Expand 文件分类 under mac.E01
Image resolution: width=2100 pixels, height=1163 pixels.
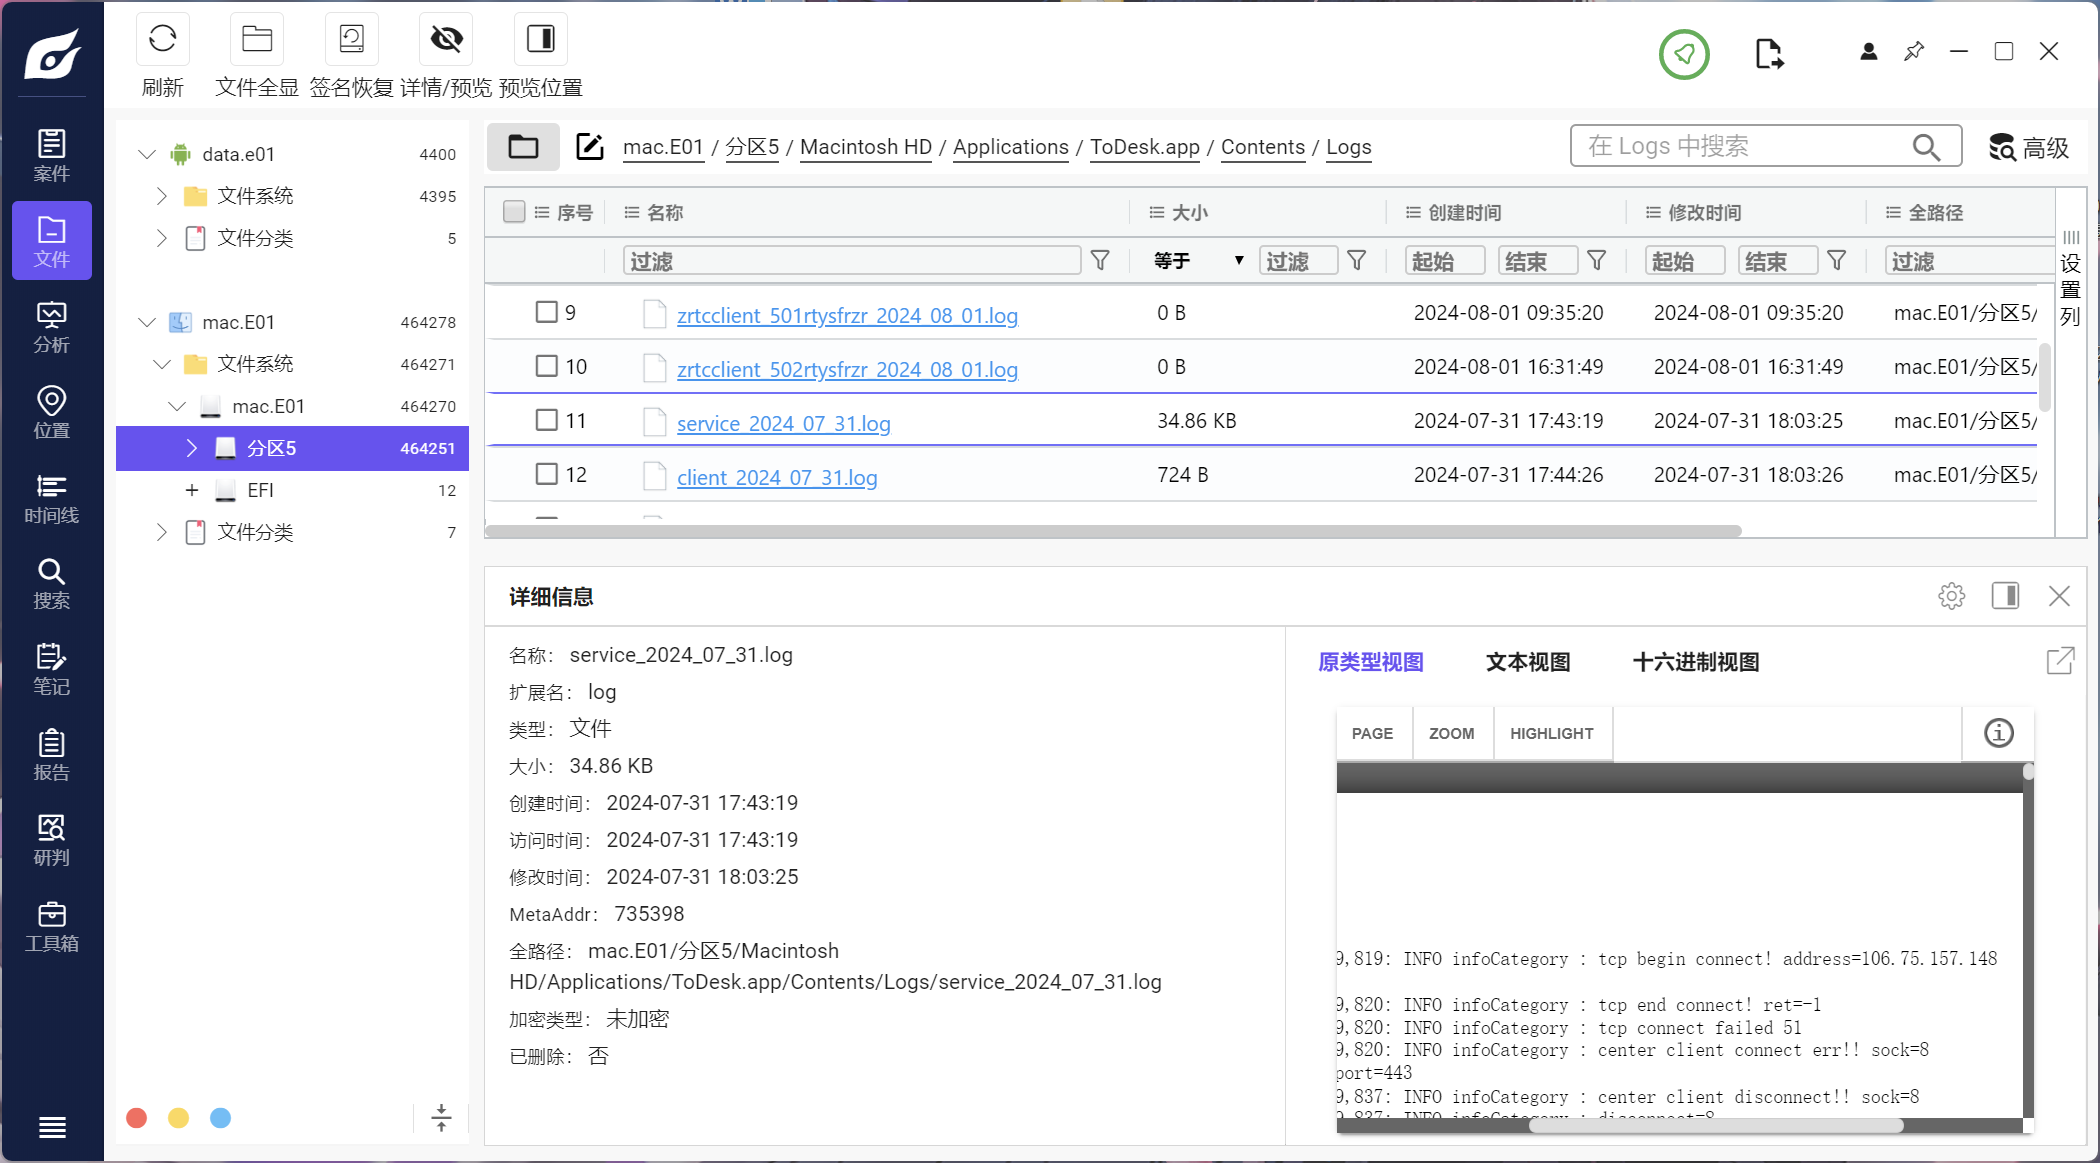161,532
